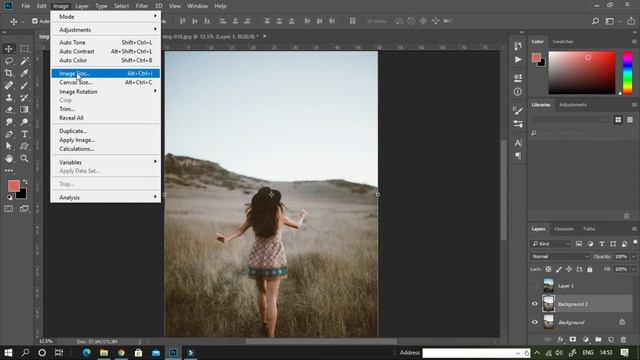Click Auto Contrast
The image size is (640, 360).
click(x=106, y=51)
